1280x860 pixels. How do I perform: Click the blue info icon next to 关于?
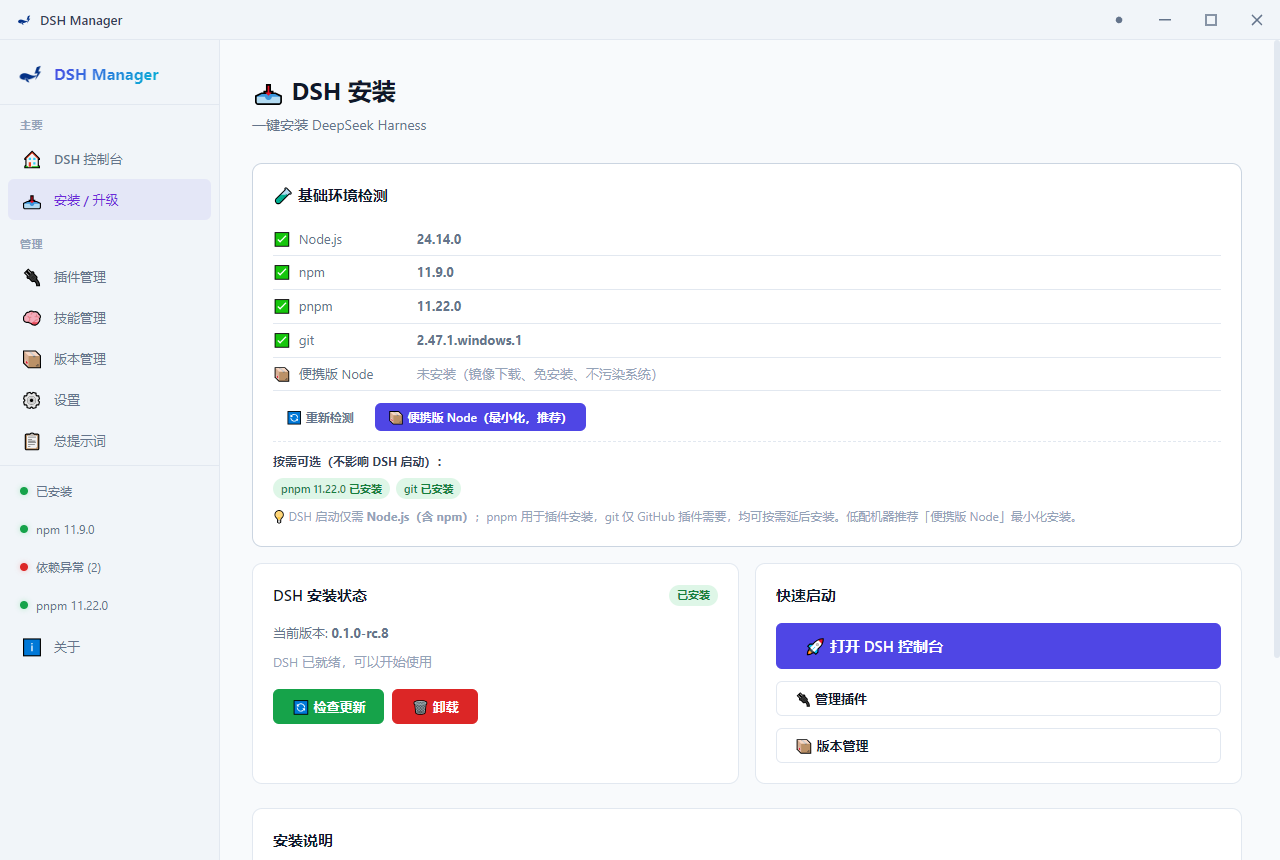[32, 647]
